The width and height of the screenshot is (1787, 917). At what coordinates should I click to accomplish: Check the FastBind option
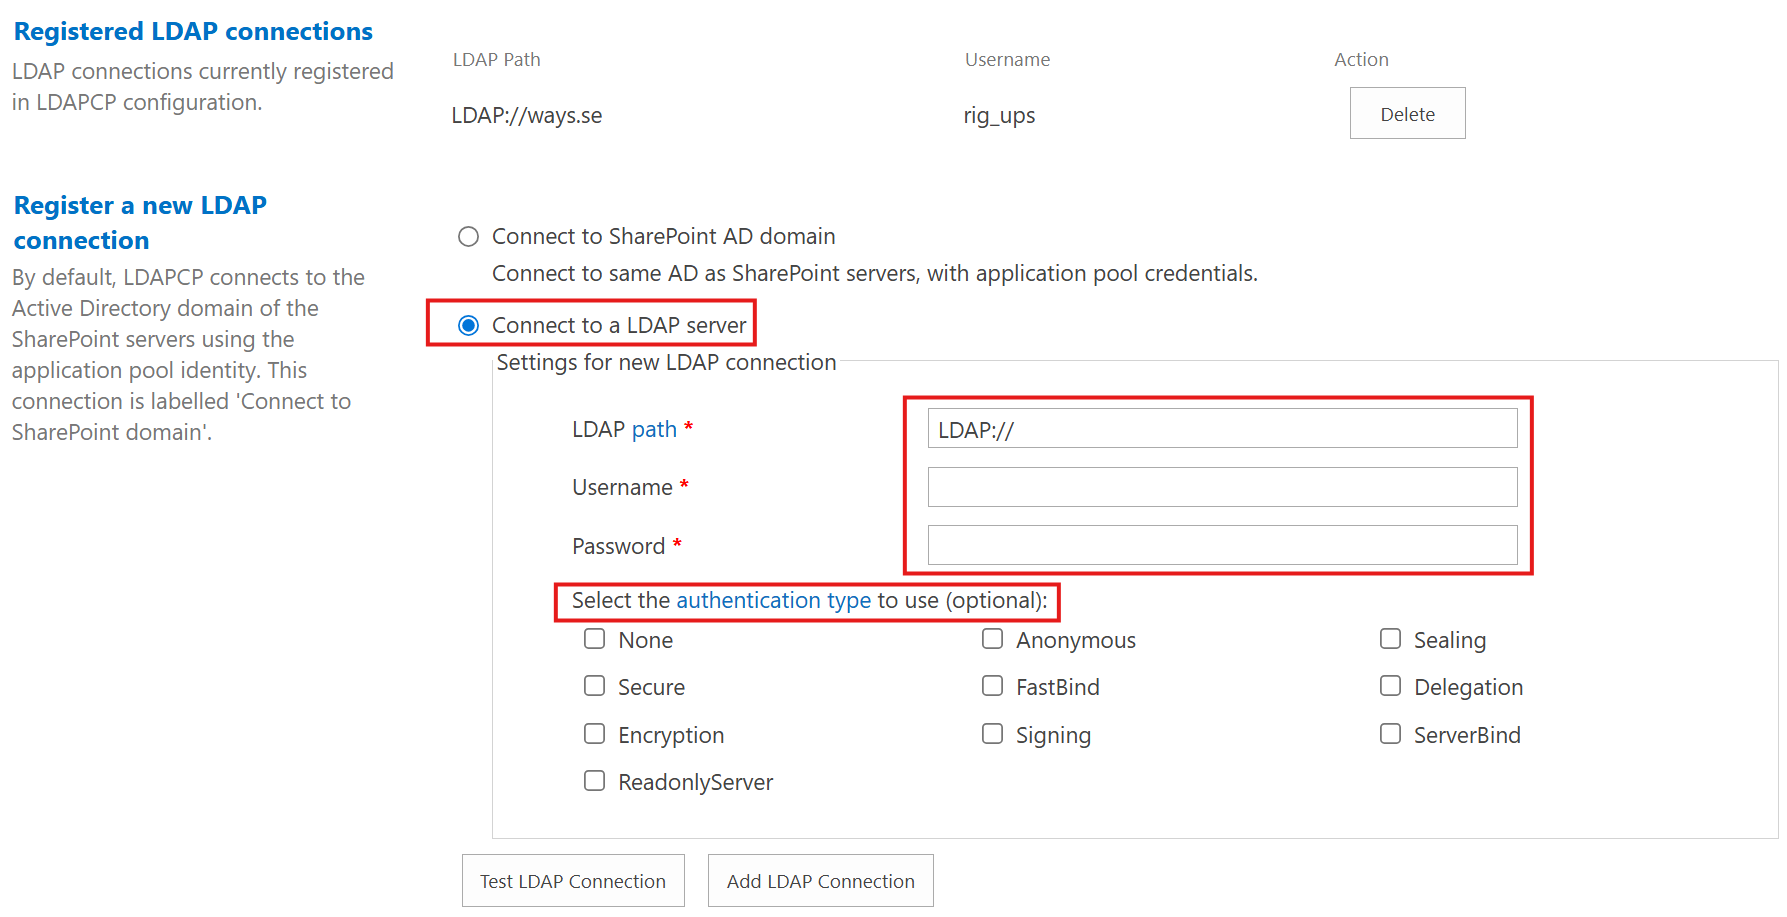pos(992,686)
